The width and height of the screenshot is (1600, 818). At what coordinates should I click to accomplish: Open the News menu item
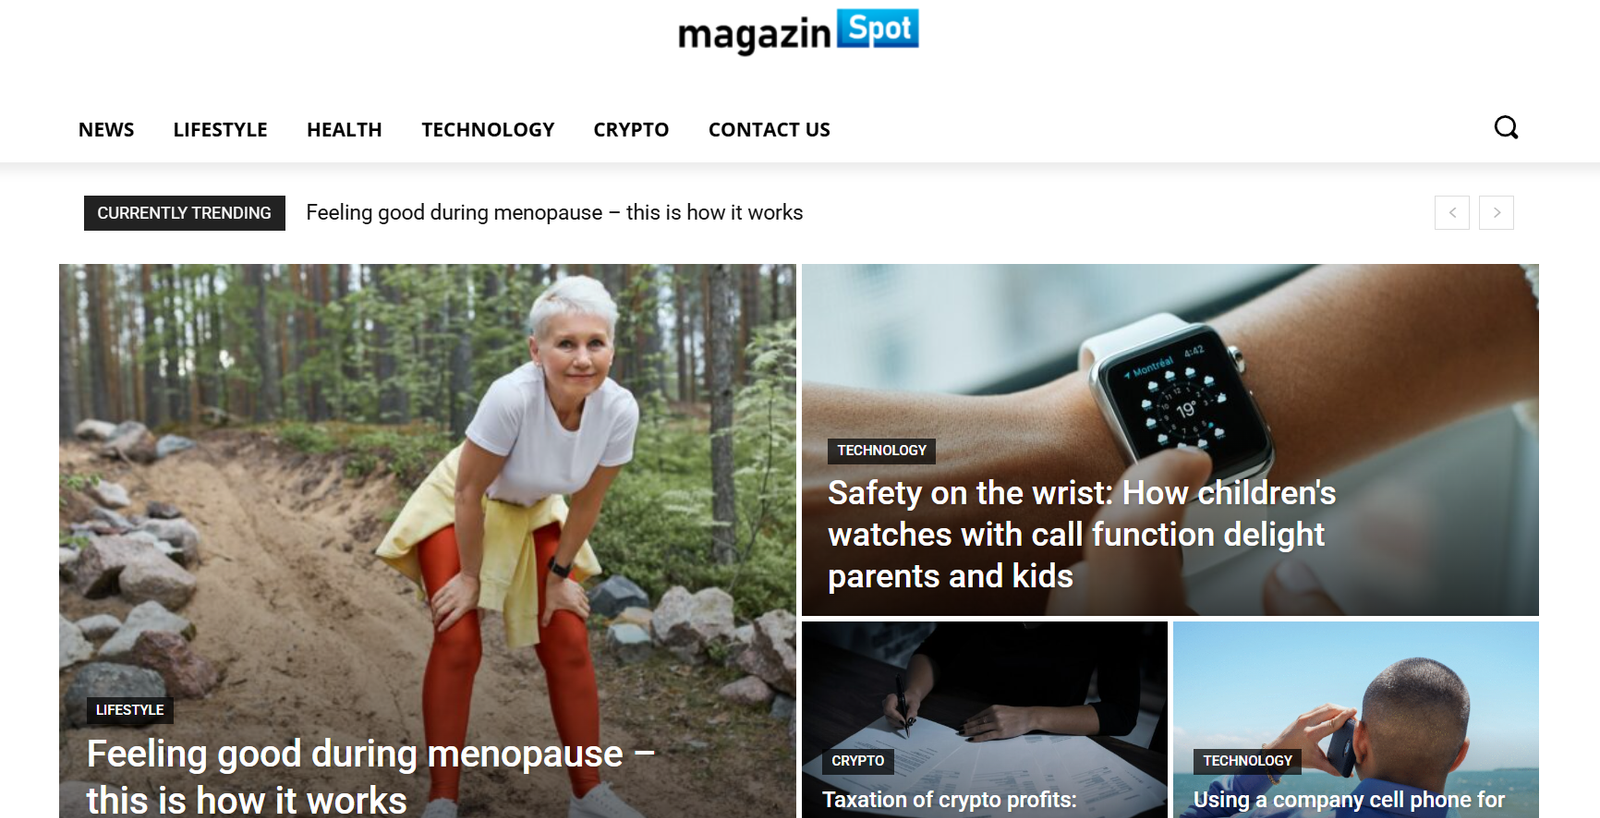click(x=106, y=130)
